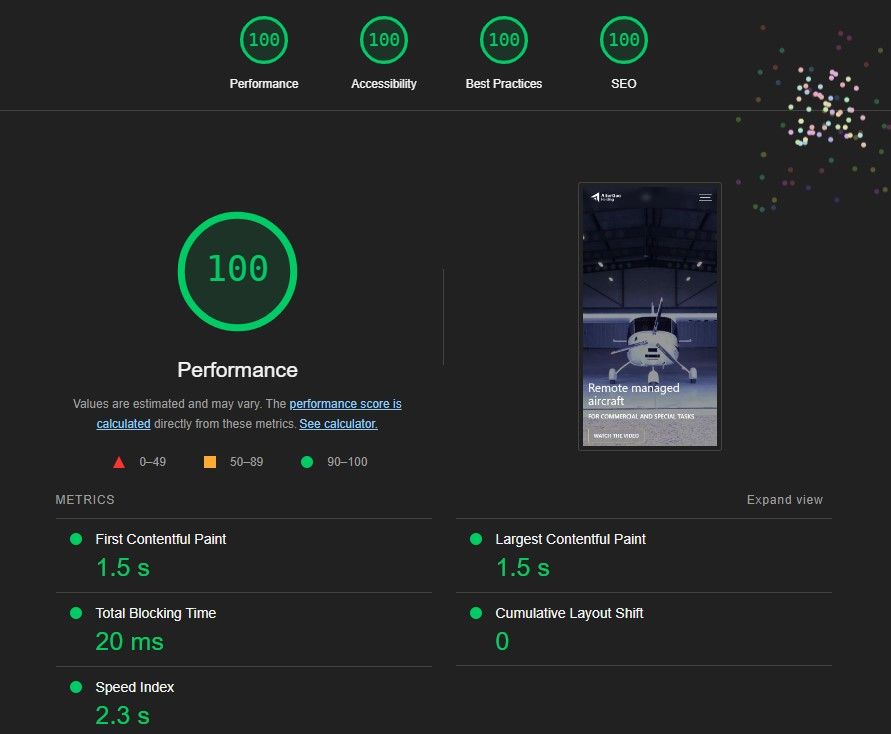The width and height of the screenshot is (891, 734).
Task: Expand the First Contentful Paint metric
Action: click(160, 539)
